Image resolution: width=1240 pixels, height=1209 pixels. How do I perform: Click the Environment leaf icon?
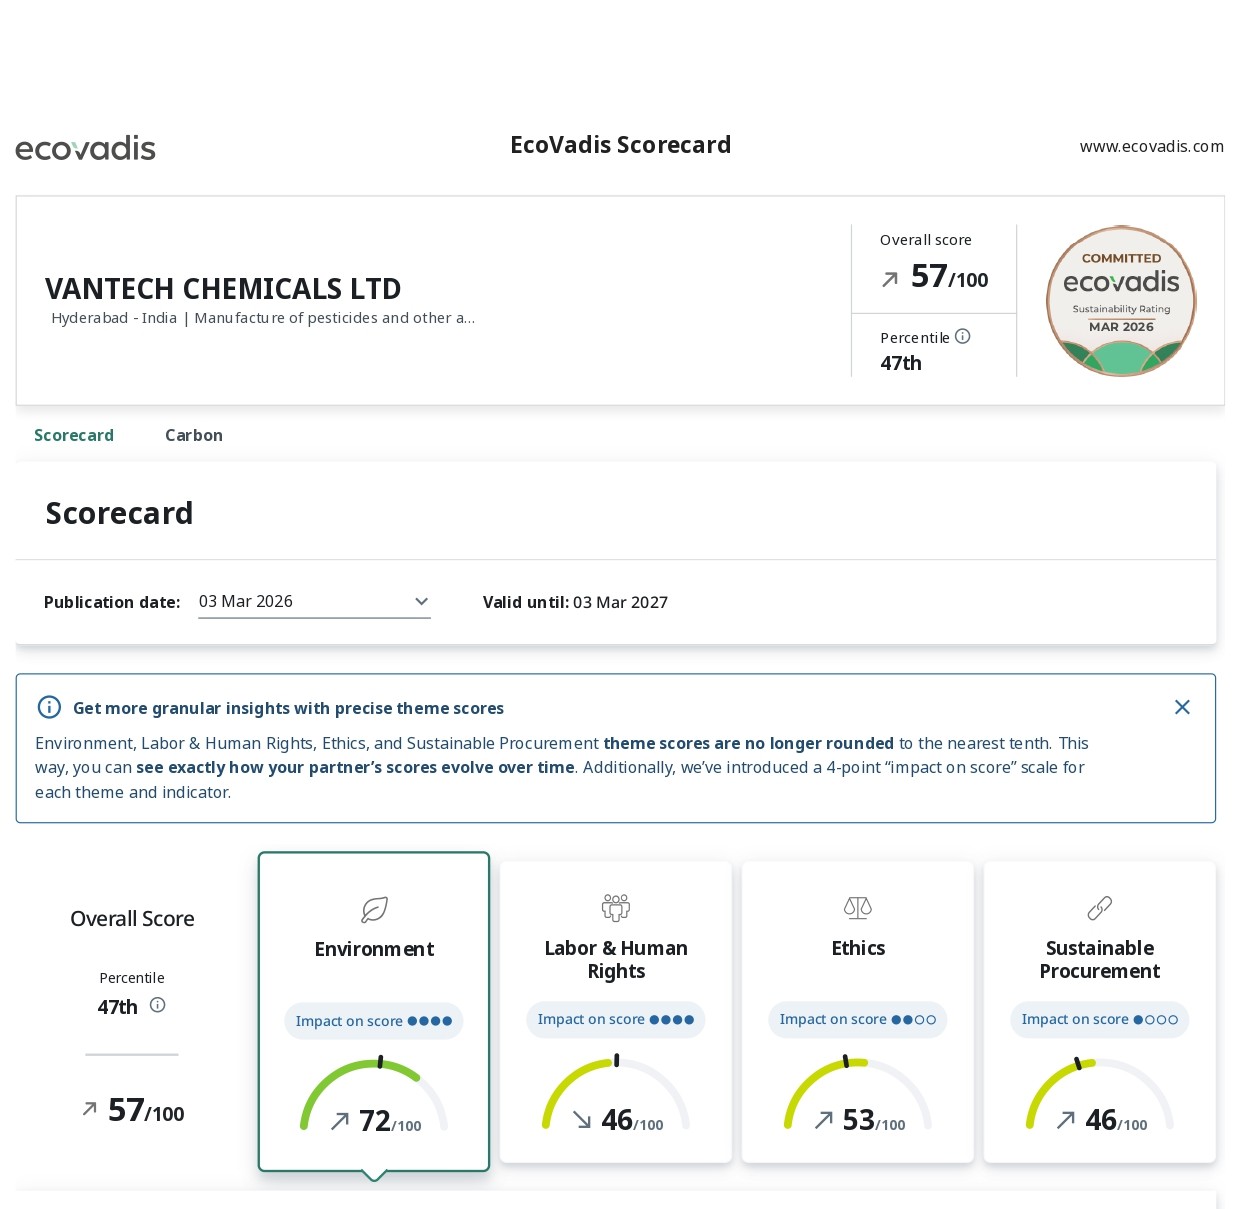point(374,910)
